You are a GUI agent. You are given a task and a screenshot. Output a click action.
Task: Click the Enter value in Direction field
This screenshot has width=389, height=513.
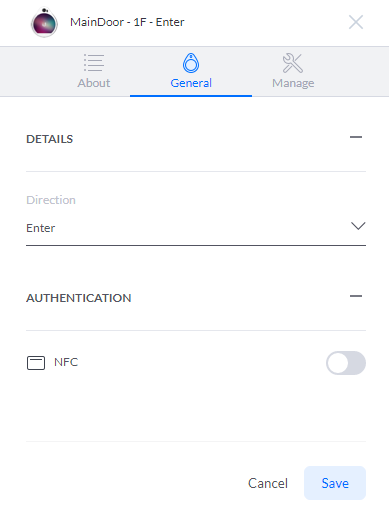41,228
